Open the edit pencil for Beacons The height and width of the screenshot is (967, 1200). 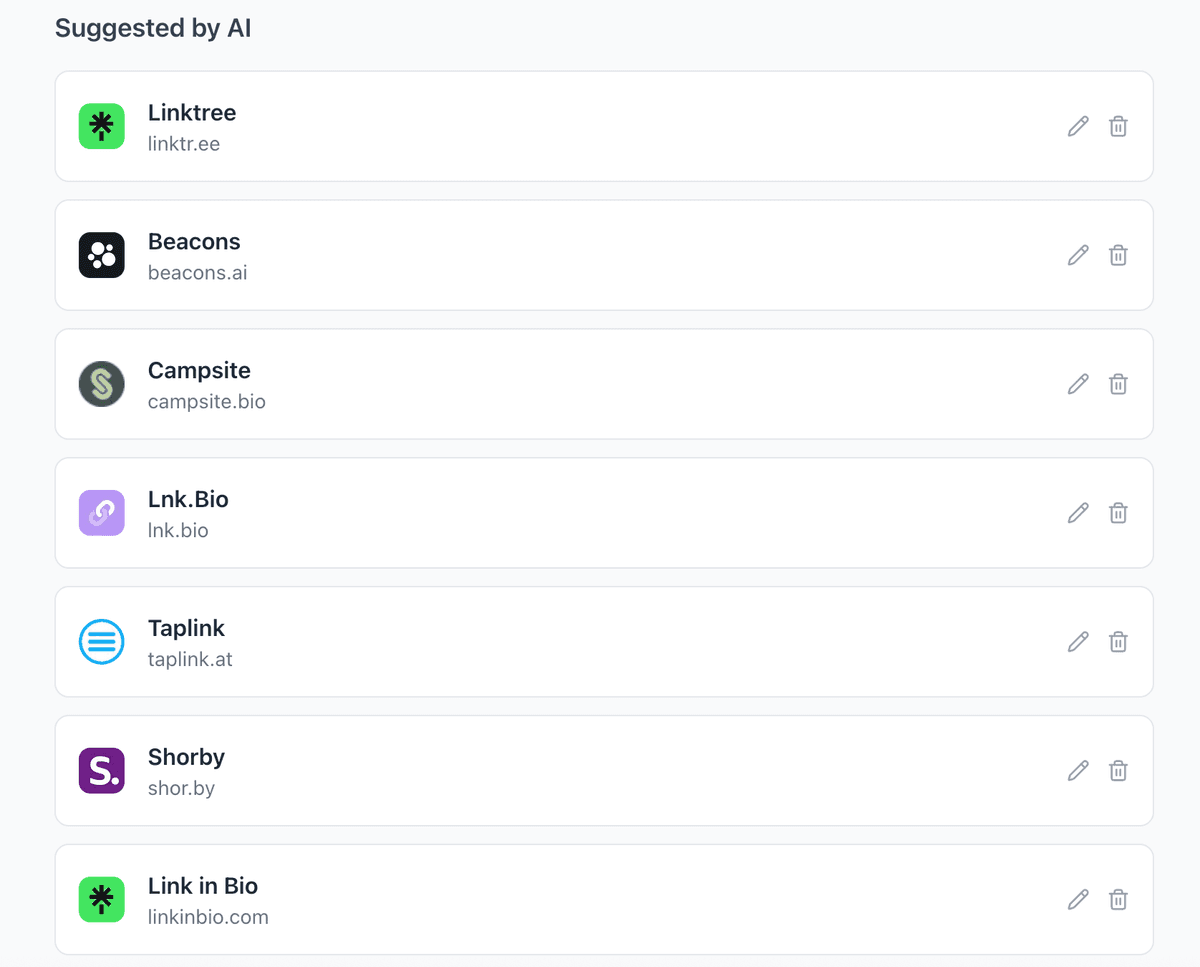click(1077, 255)
